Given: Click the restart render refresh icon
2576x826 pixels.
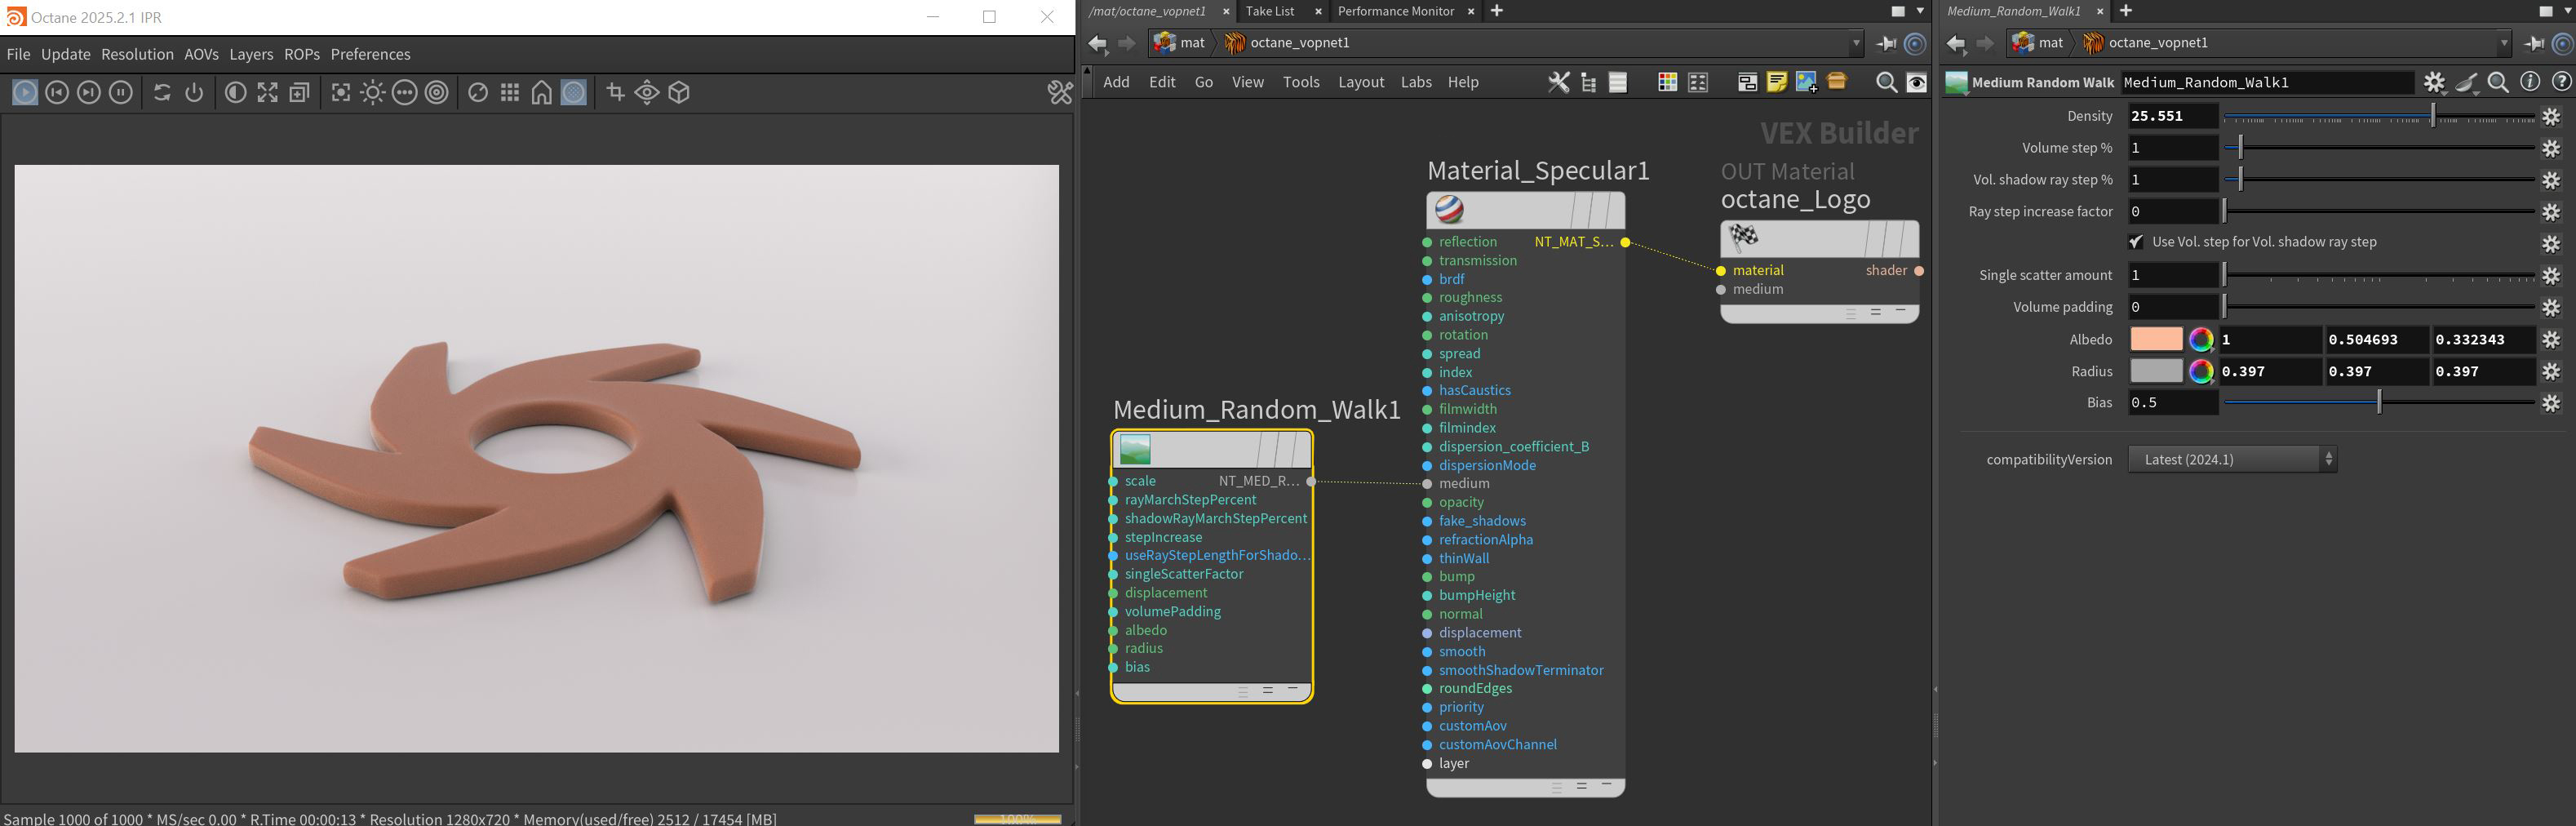Looking at the screenshot, I should point(162,93).
